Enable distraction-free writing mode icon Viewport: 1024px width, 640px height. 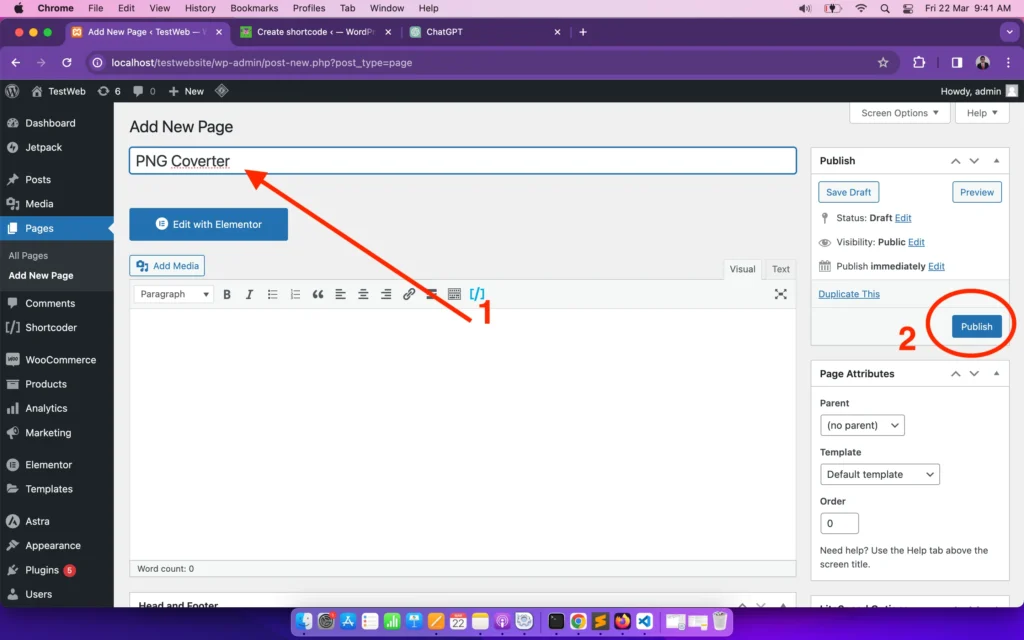pyautogui.click(x=780, y=295)
